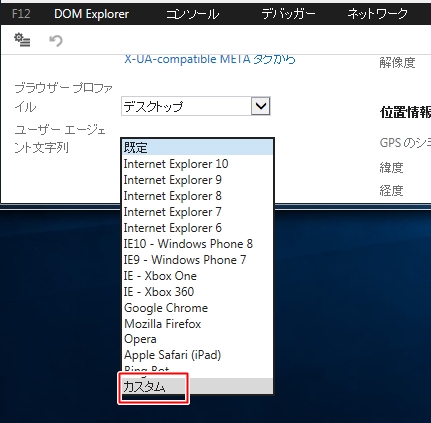Pick Google Chrome user agent
This screenshot has width=431, height=423.
click(197, 308)
